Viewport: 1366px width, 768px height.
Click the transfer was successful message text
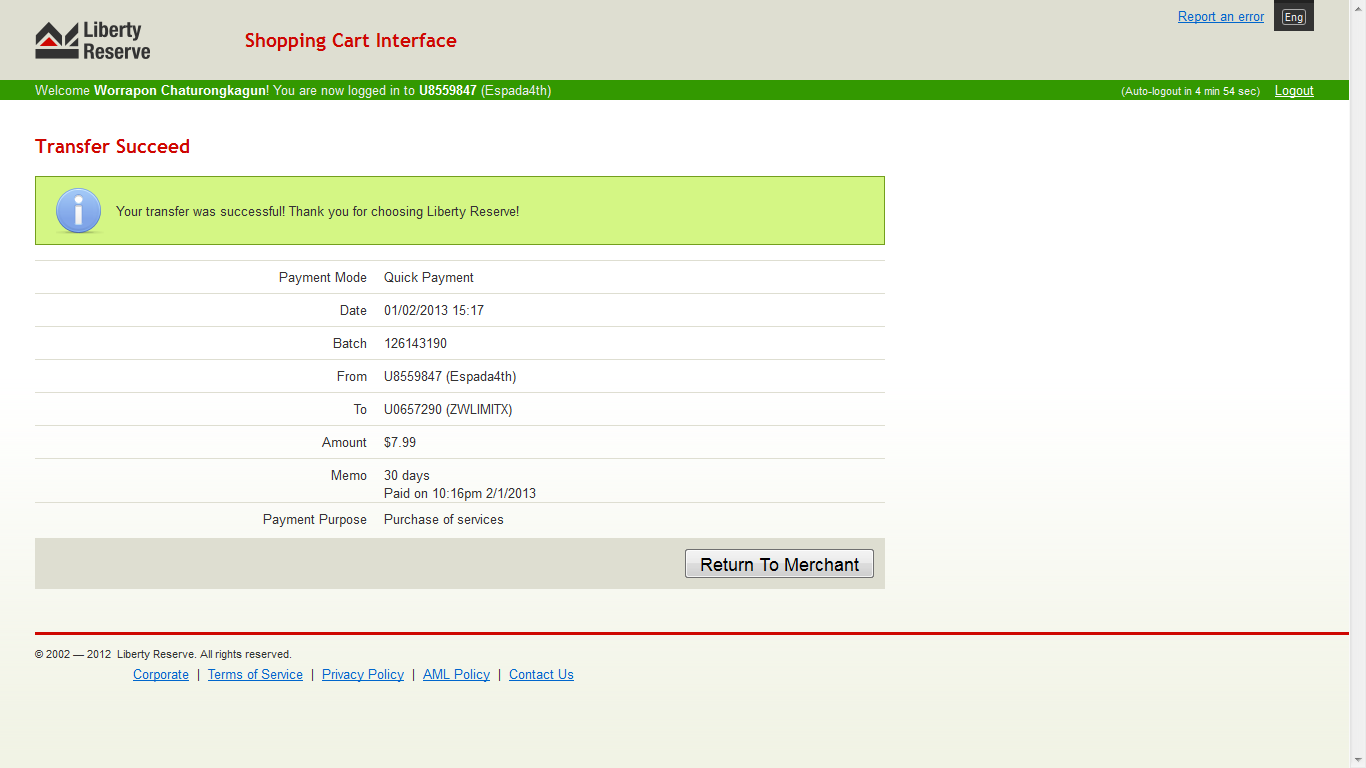[318, 212]
